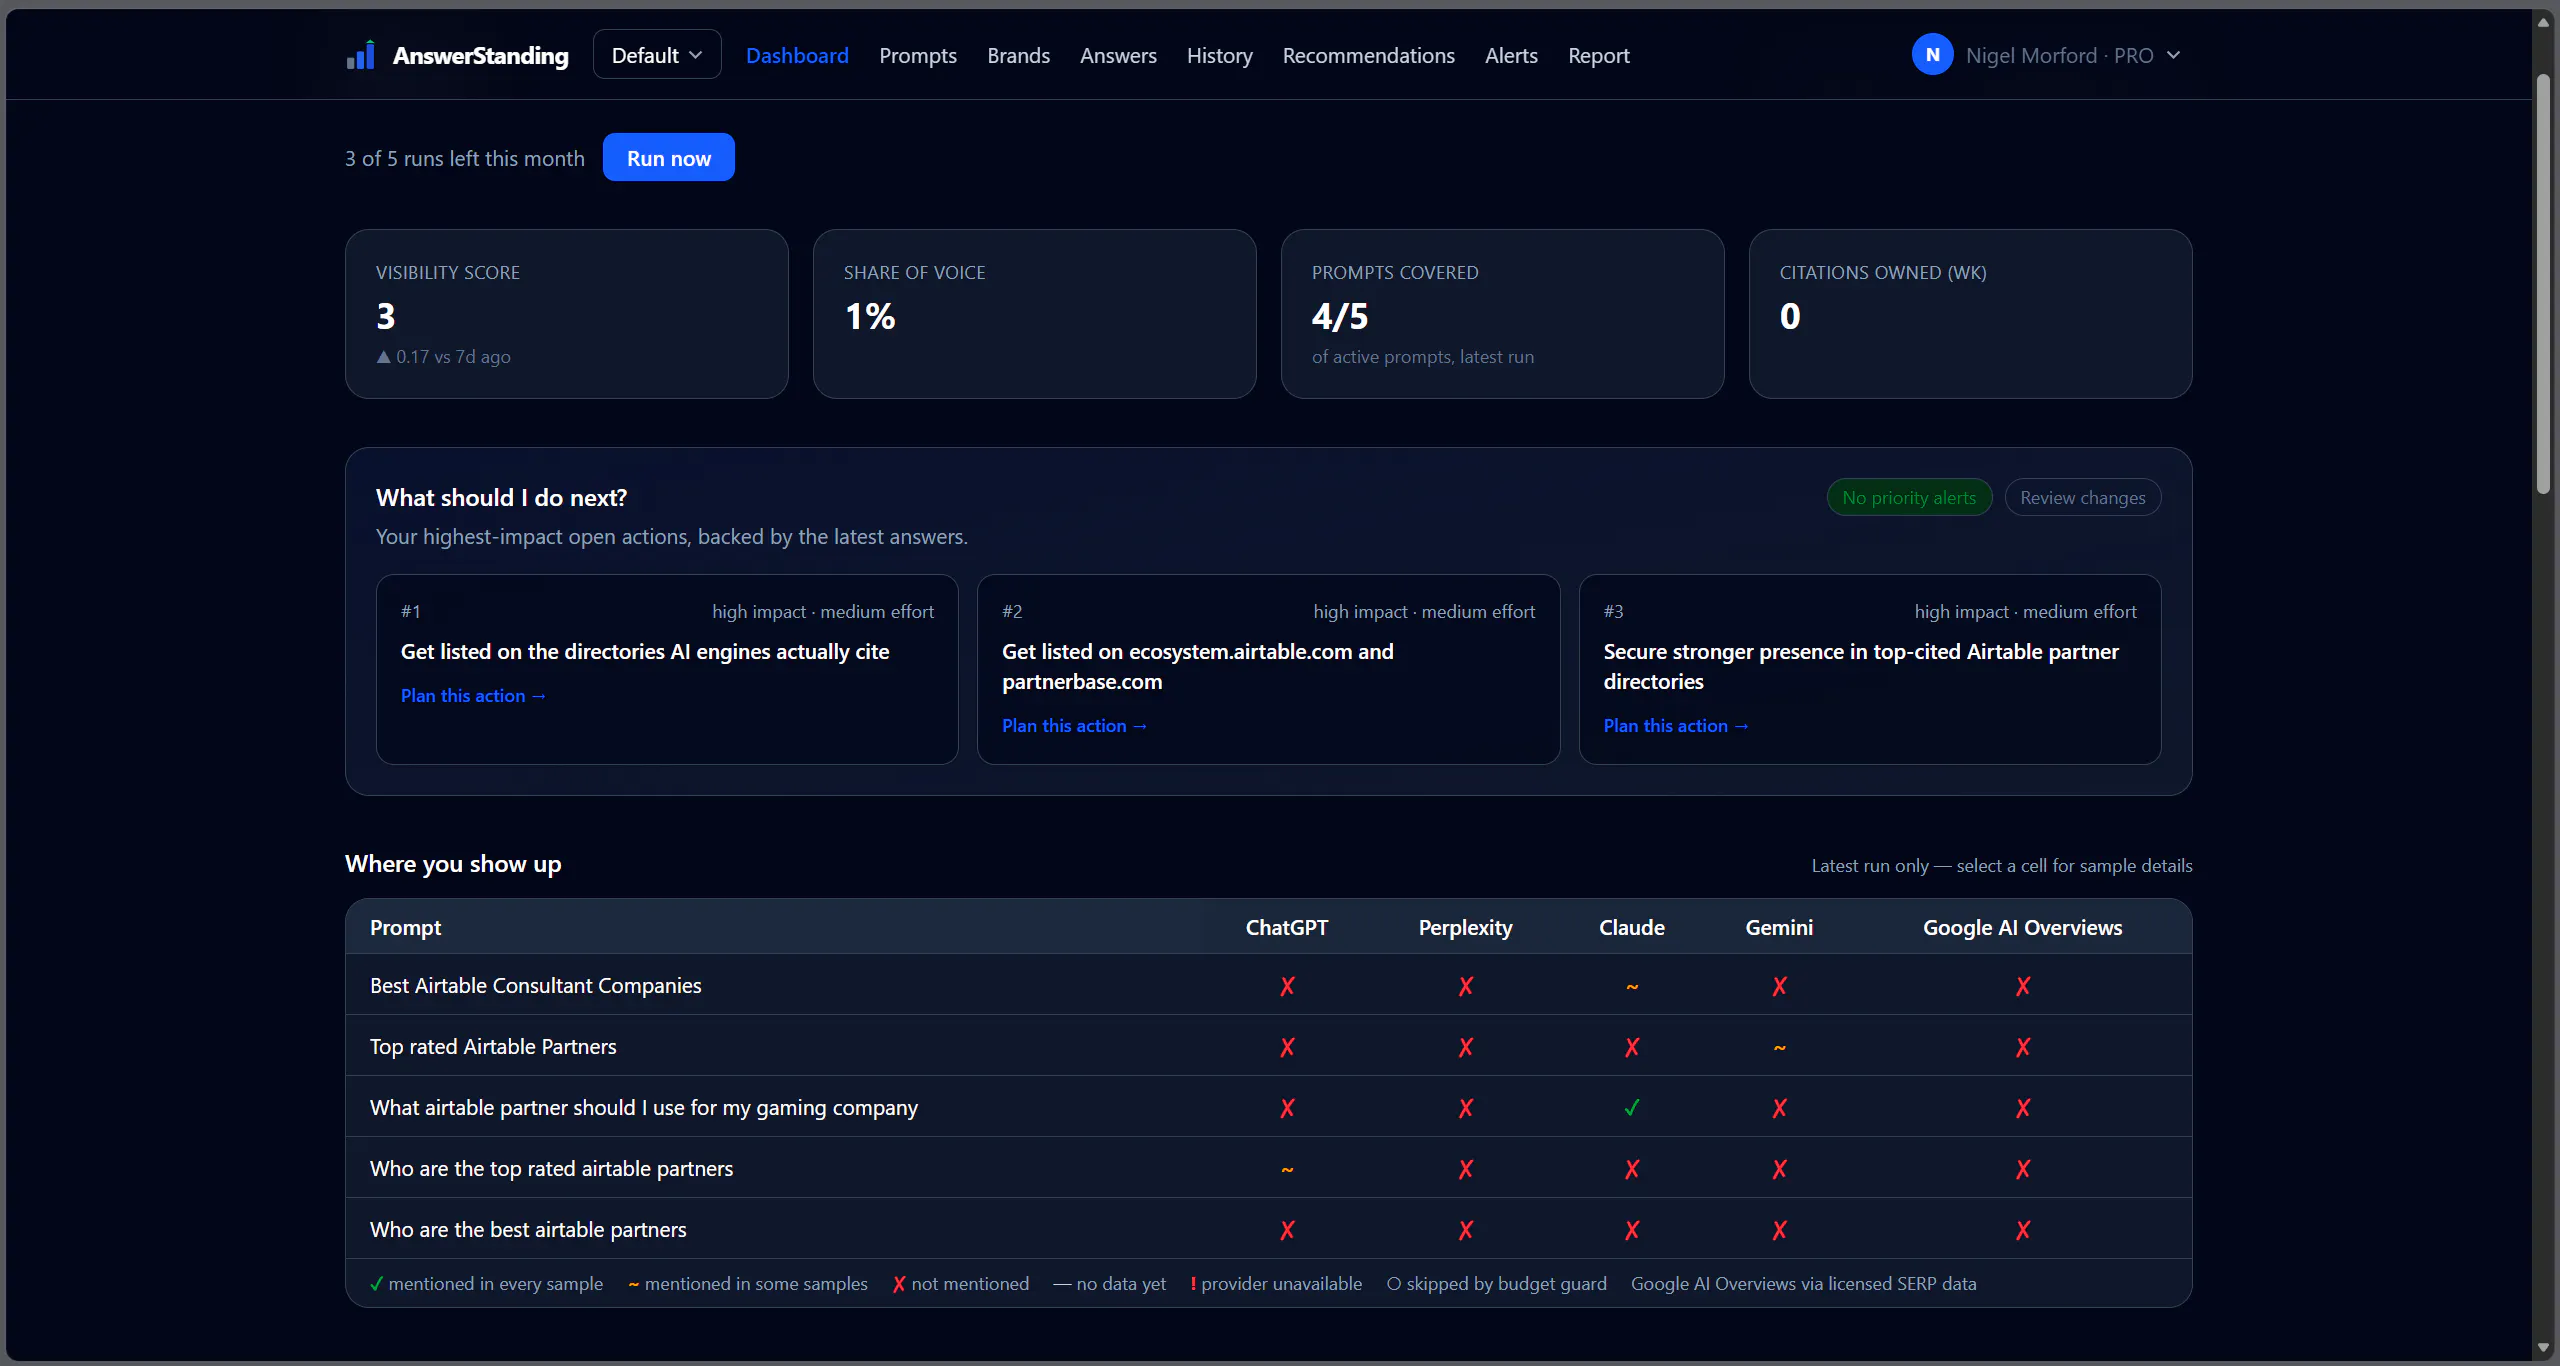Image resolution: width=2560 pixels, height=1366 pixels.
Task: Click the Visibility Score card
Action: click(x=566, y=314)
